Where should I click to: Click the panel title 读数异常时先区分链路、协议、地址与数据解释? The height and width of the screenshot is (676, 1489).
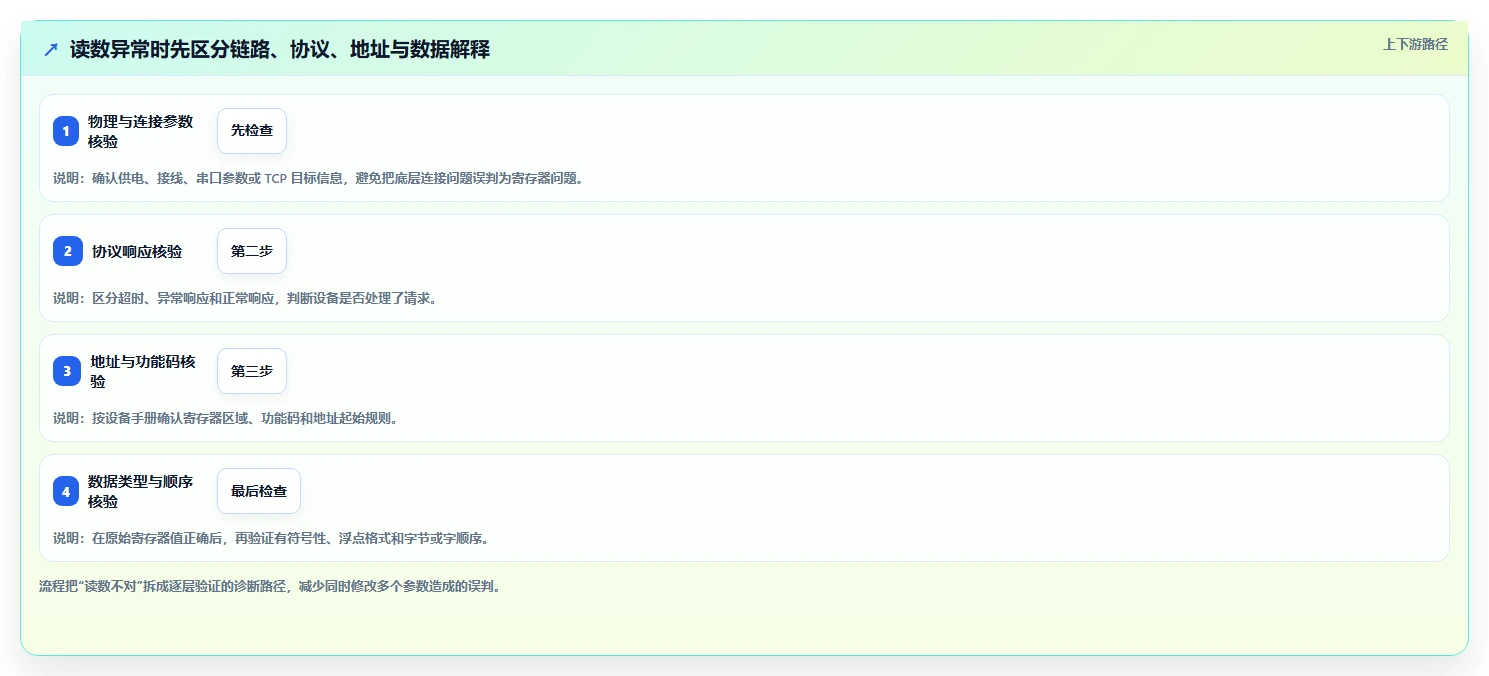(x=280, y=49)
